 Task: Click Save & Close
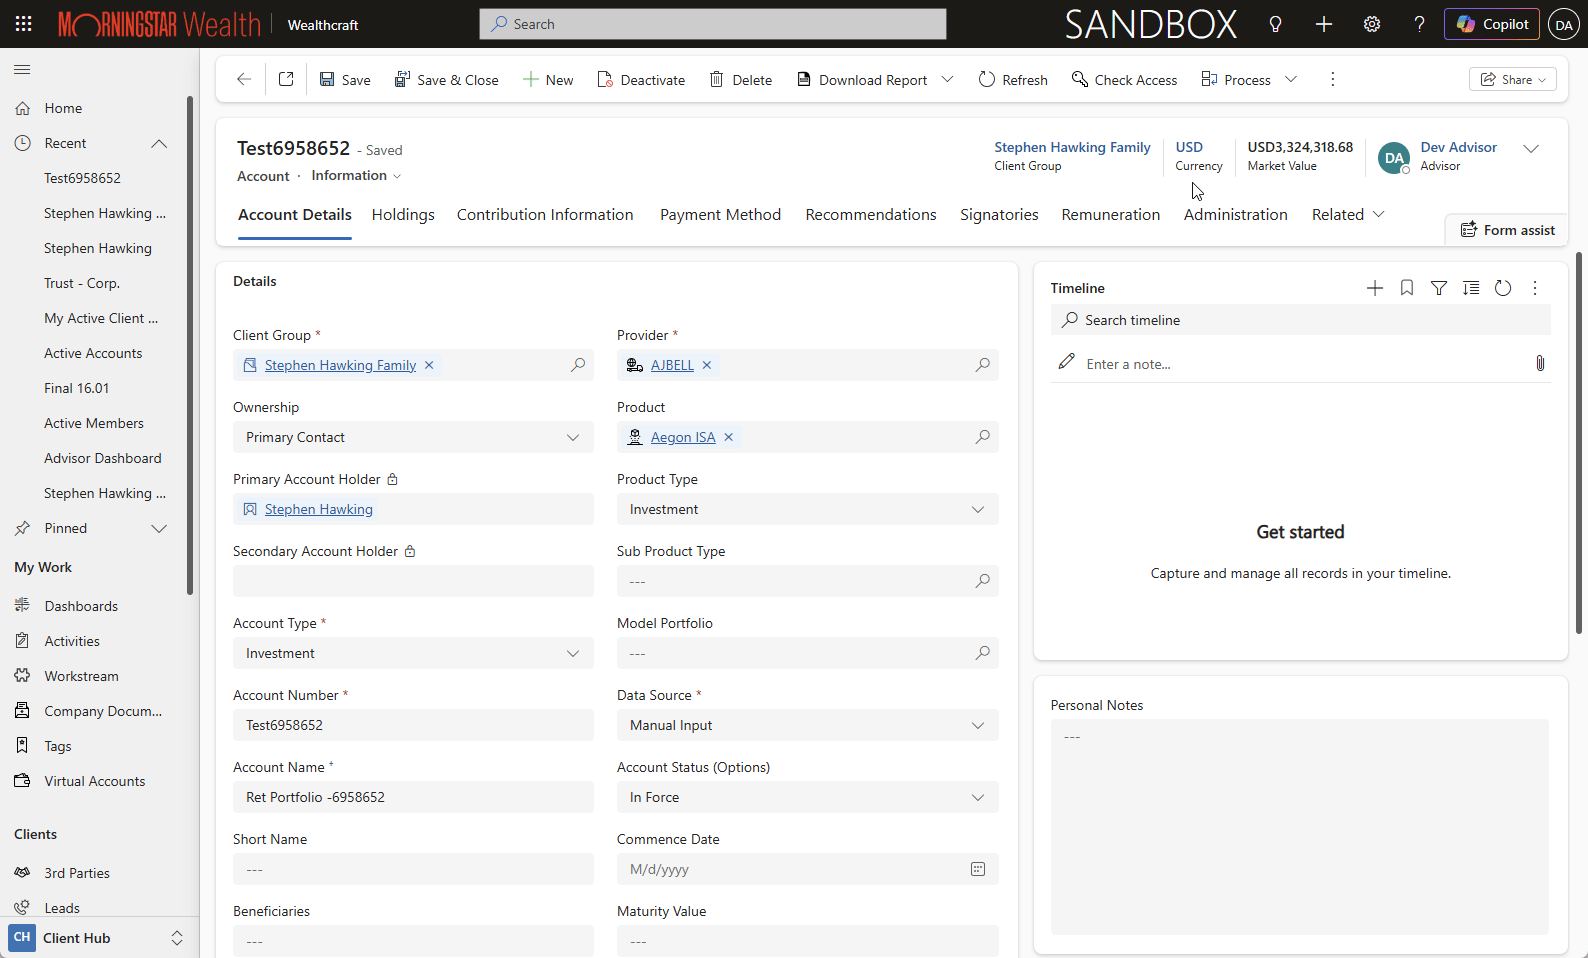pyautogui.click(x=446, y=80)
